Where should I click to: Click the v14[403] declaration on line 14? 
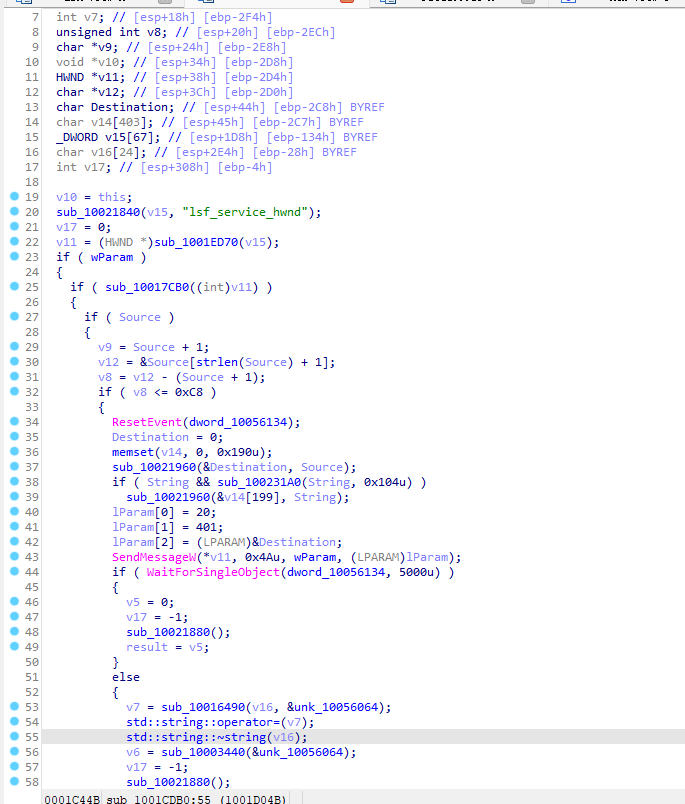(x=105, y=122)
